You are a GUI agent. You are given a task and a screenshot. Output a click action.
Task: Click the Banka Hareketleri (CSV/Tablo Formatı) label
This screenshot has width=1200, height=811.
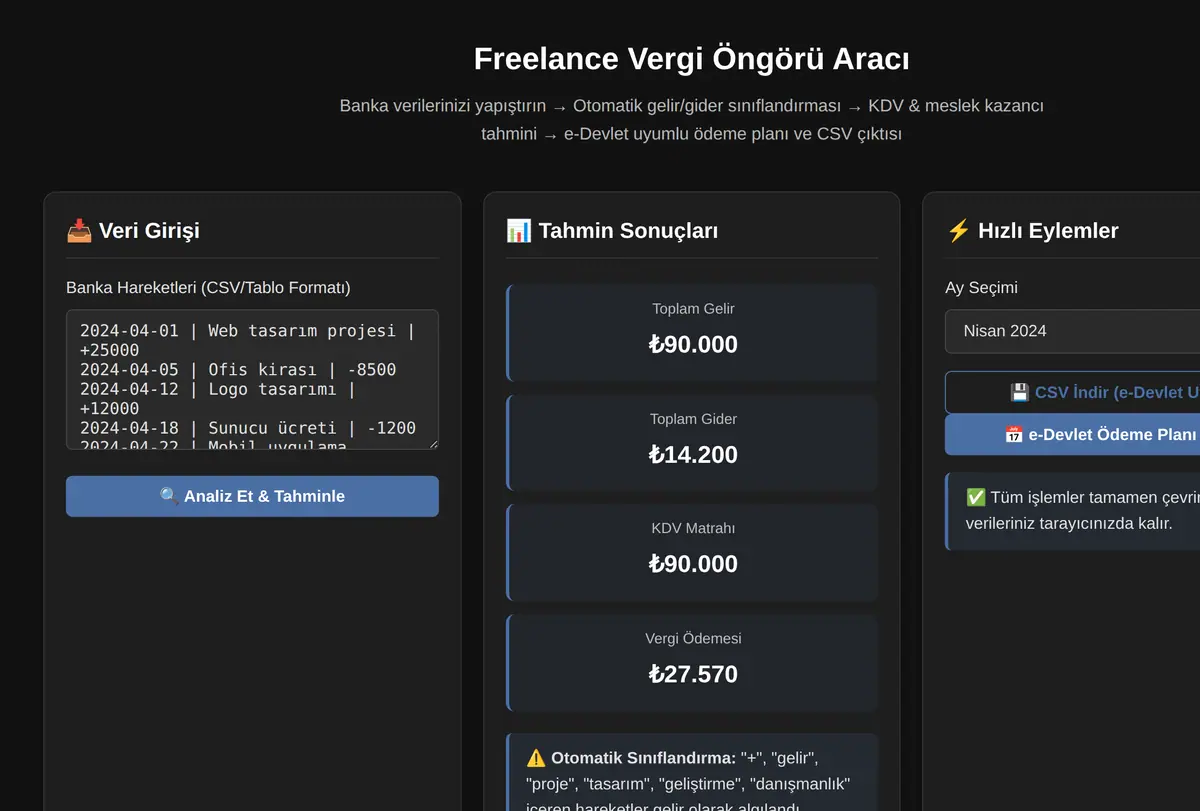(x=208, y=288)
